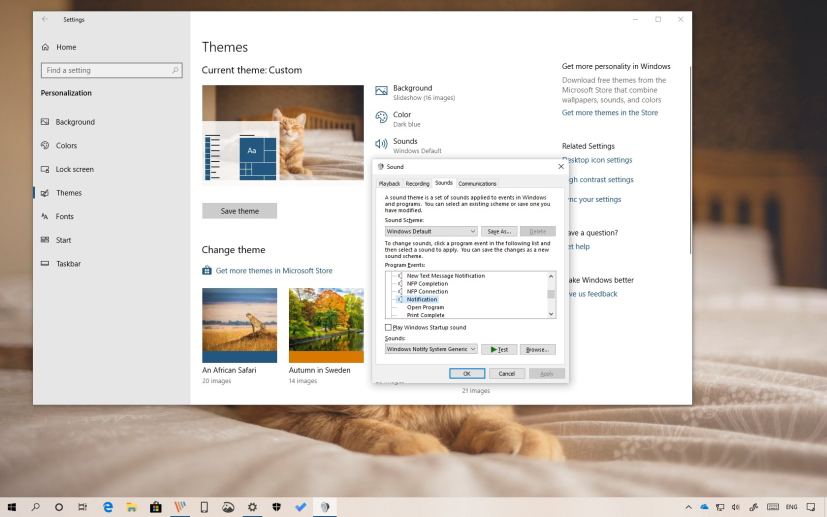Open Settings gear icon on taskbar
This screenshot has width=827, height=517.
[253, 507]
